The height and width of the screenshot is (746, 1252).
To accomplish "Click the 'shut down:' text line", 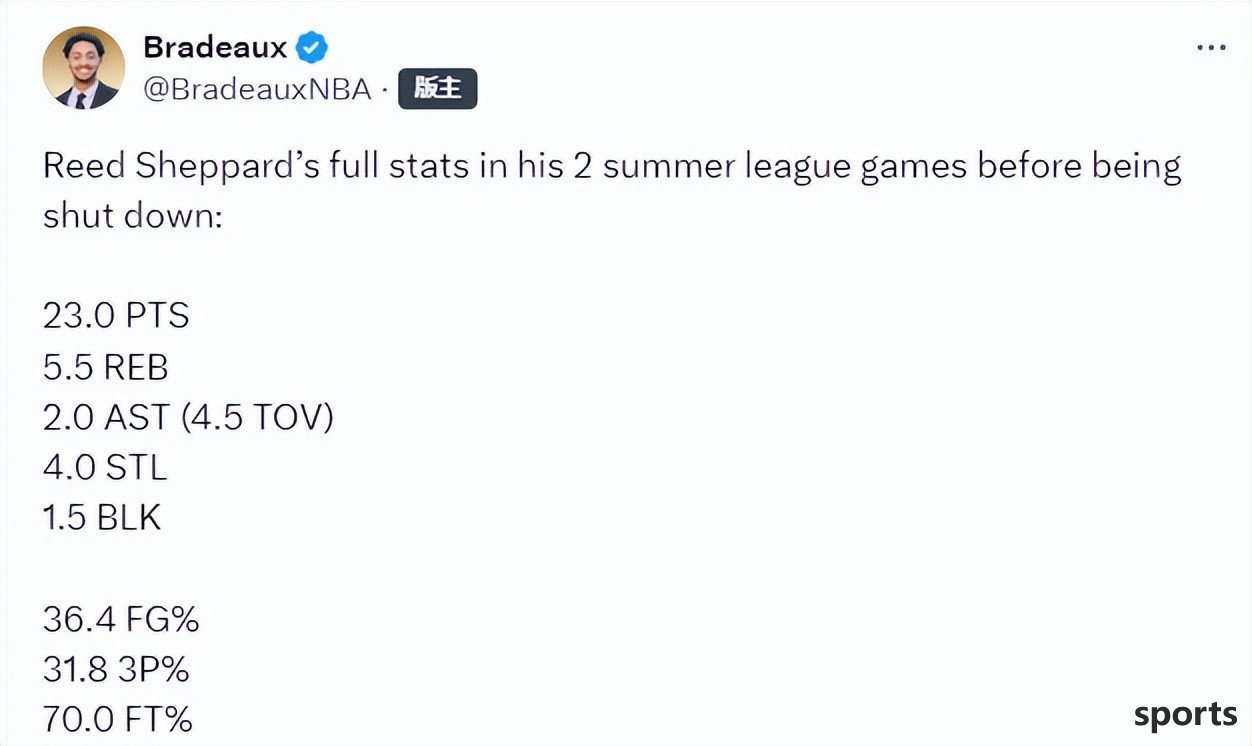I will (131, 216).
